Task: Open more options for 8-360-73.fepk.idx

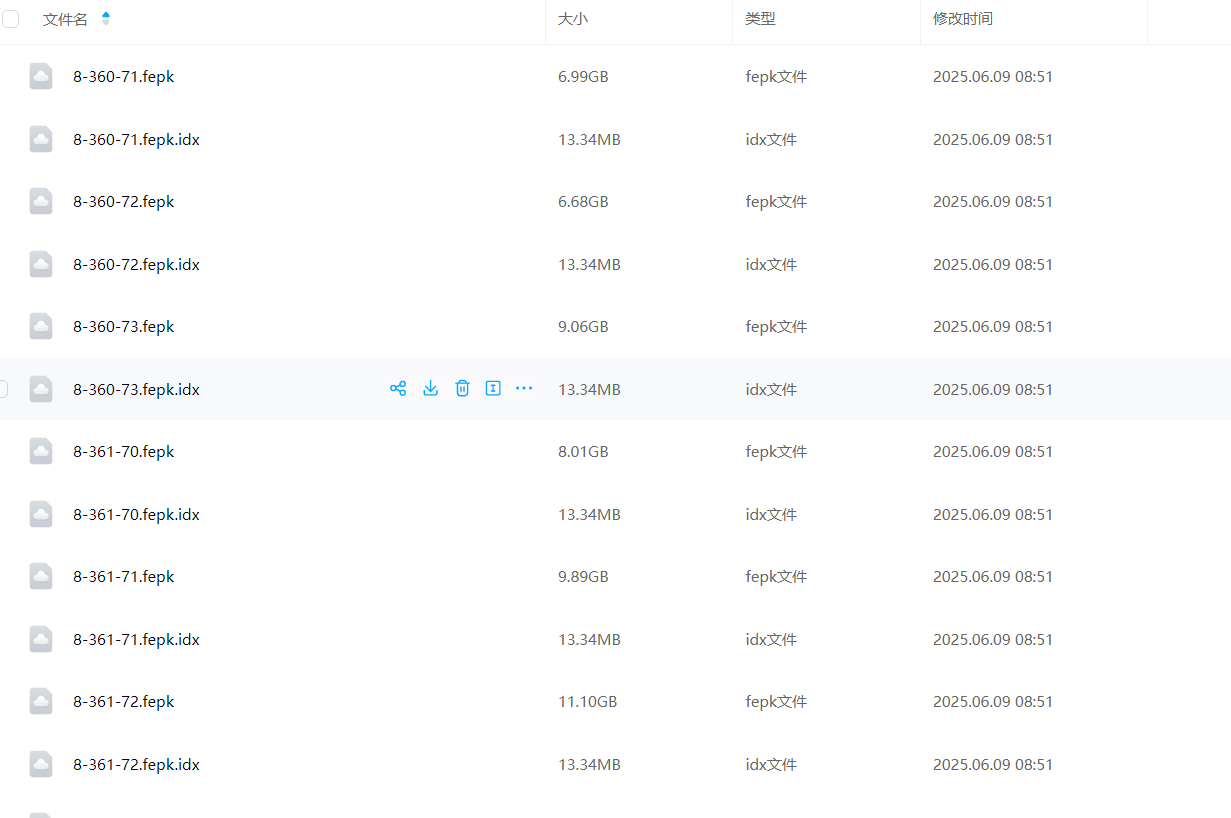Action: 524,388
